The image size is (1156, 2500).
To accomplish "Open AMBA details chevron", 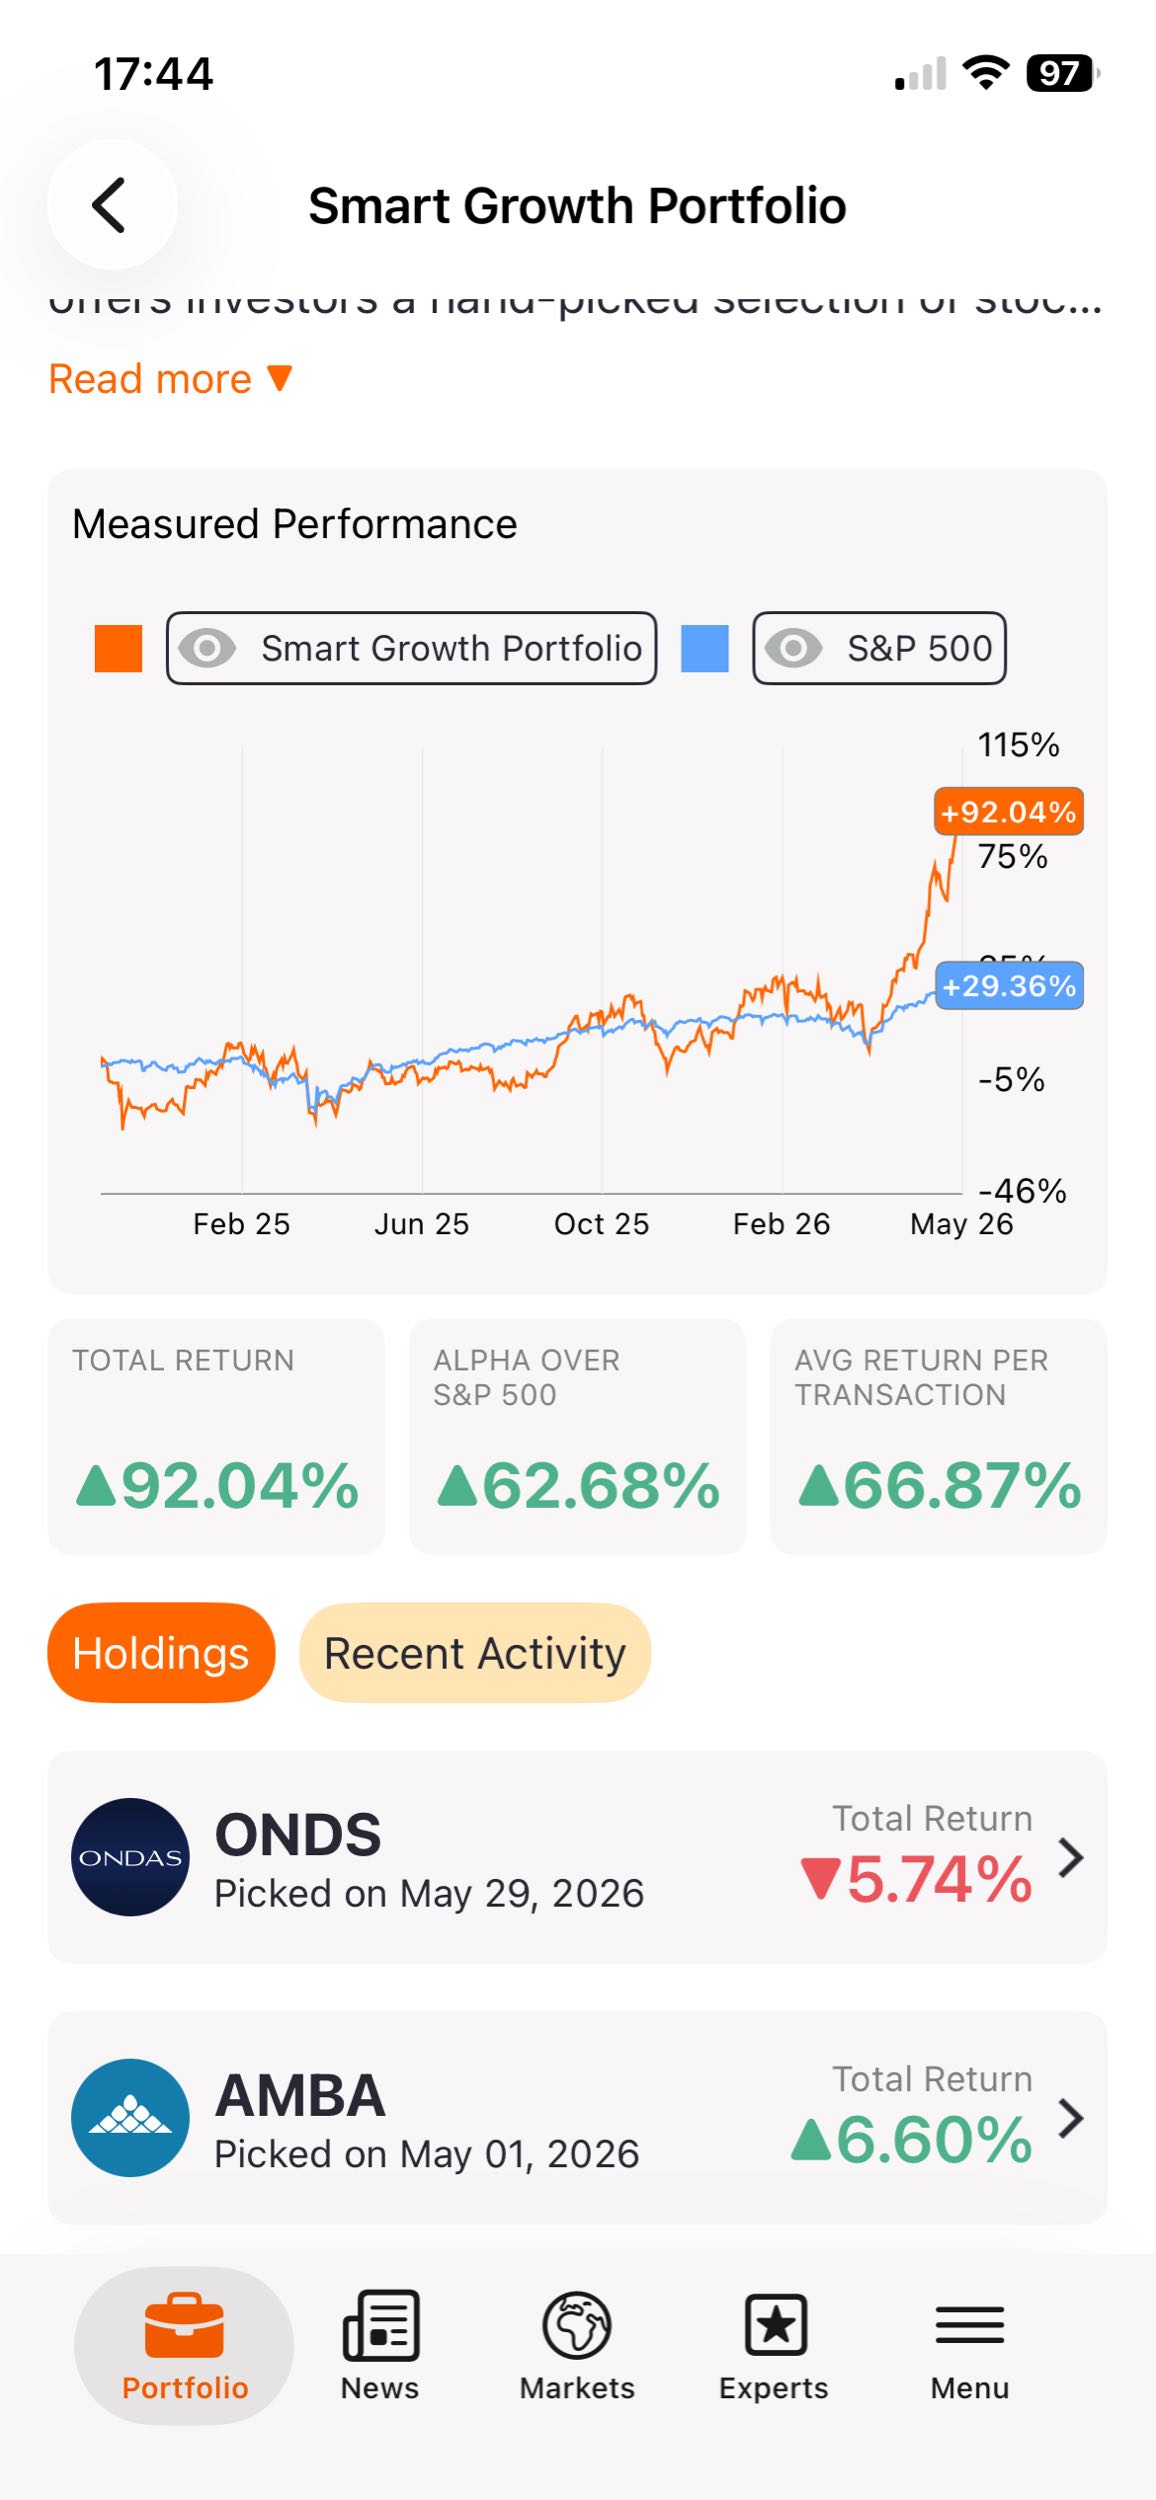I will (x=1071, y=2117).
